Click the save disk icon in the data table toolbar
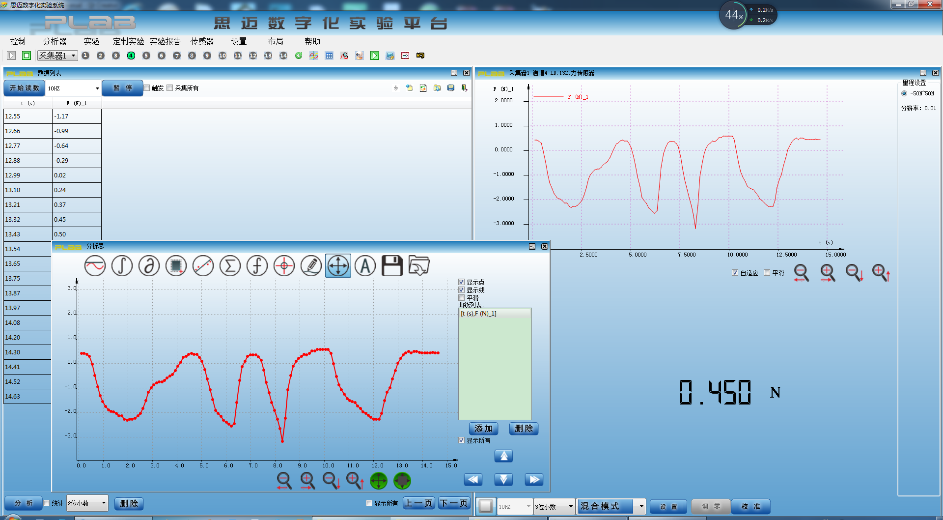Viewport: 943px width, 520px height. pyautogui.click(x=450, y=88)
